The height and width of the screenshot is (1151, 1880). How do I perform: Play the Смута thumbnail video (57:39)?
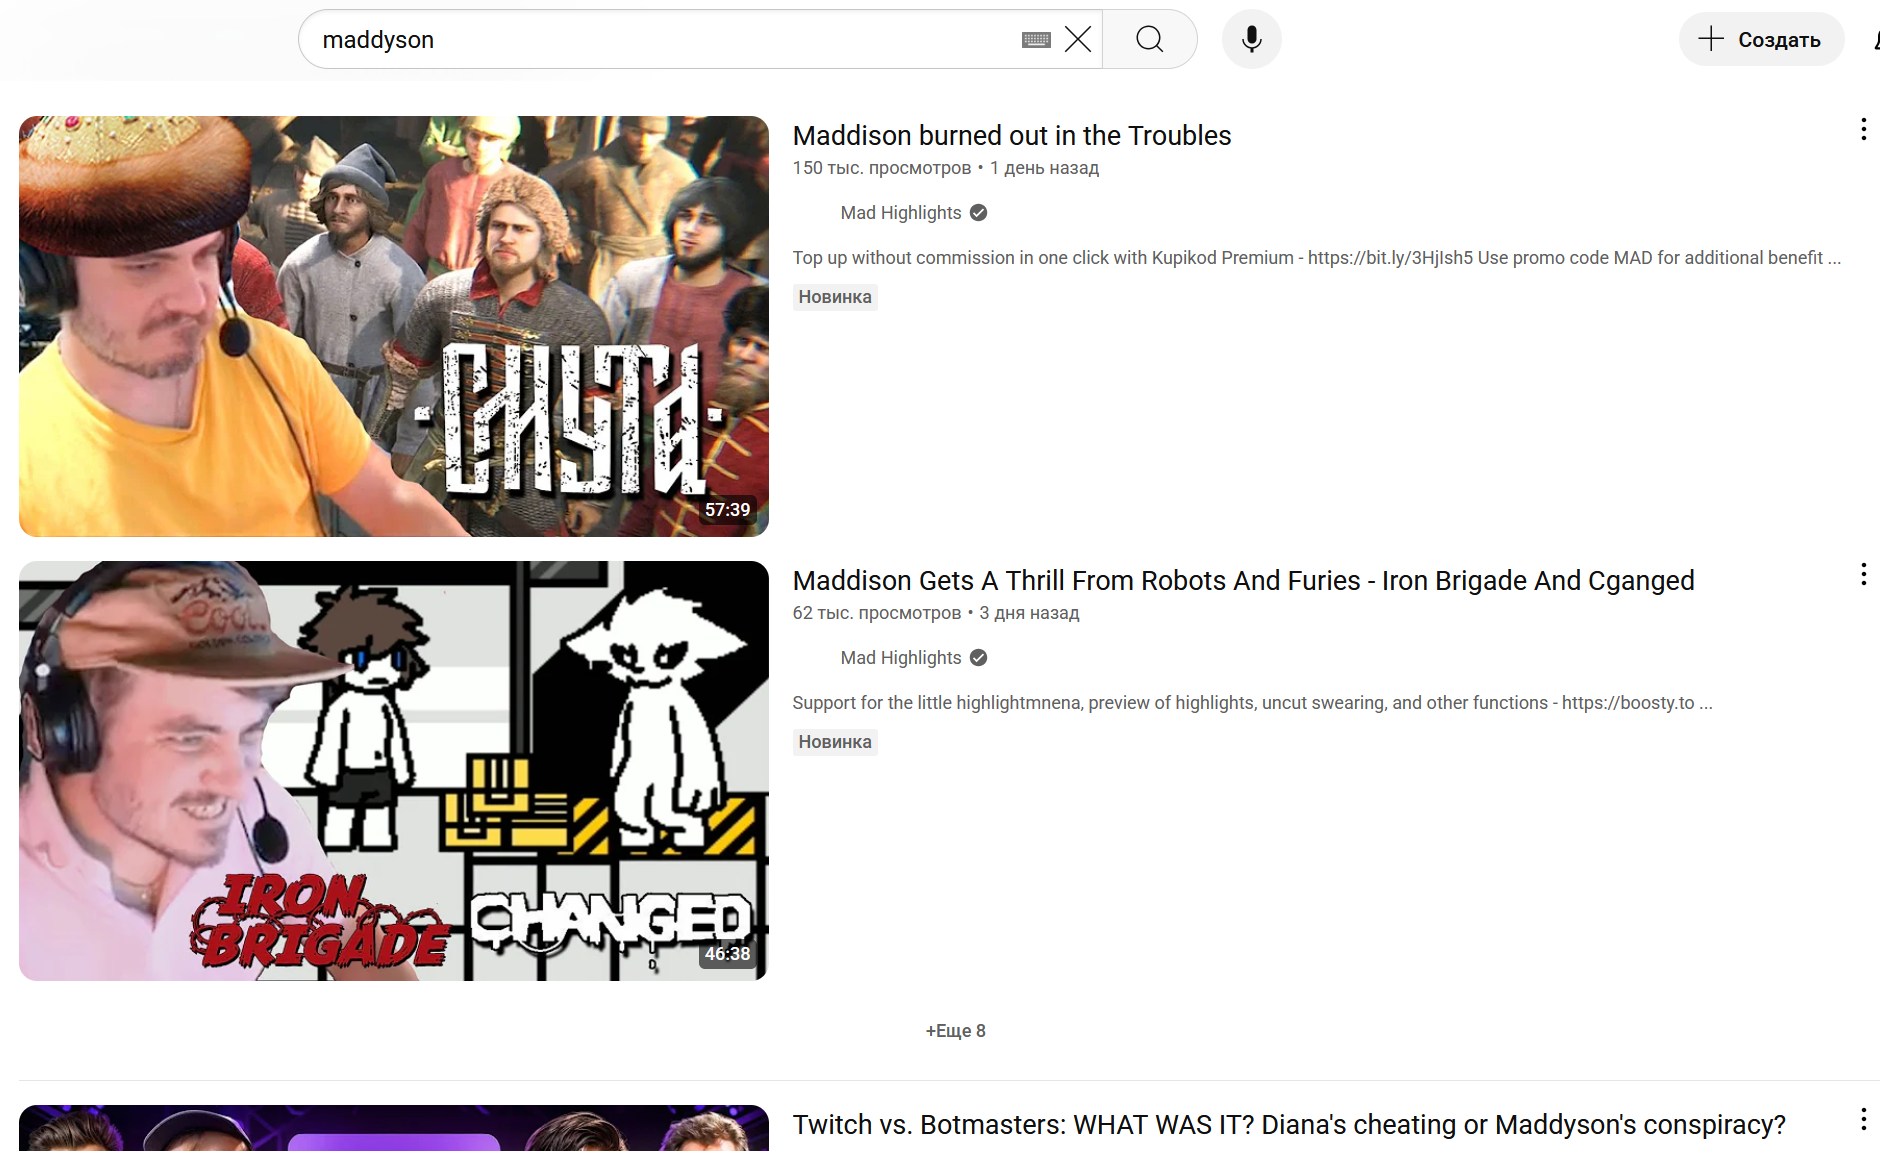click(394, 326)
